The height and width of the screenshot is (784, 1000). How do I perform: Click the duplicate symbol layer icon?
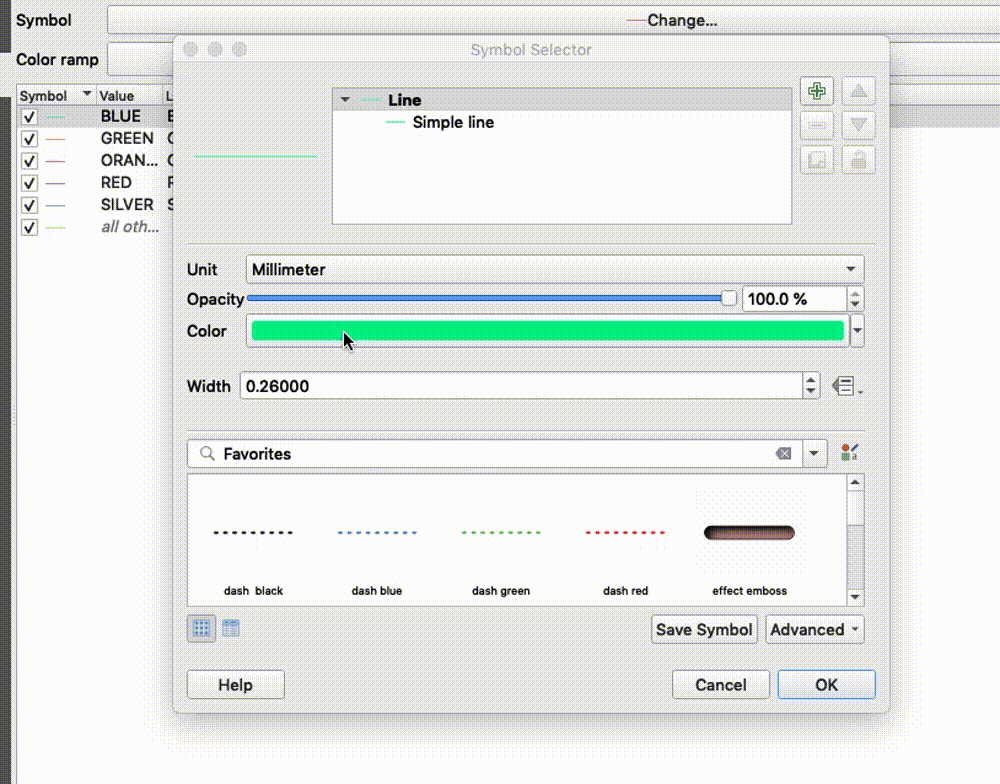point(818,159)
